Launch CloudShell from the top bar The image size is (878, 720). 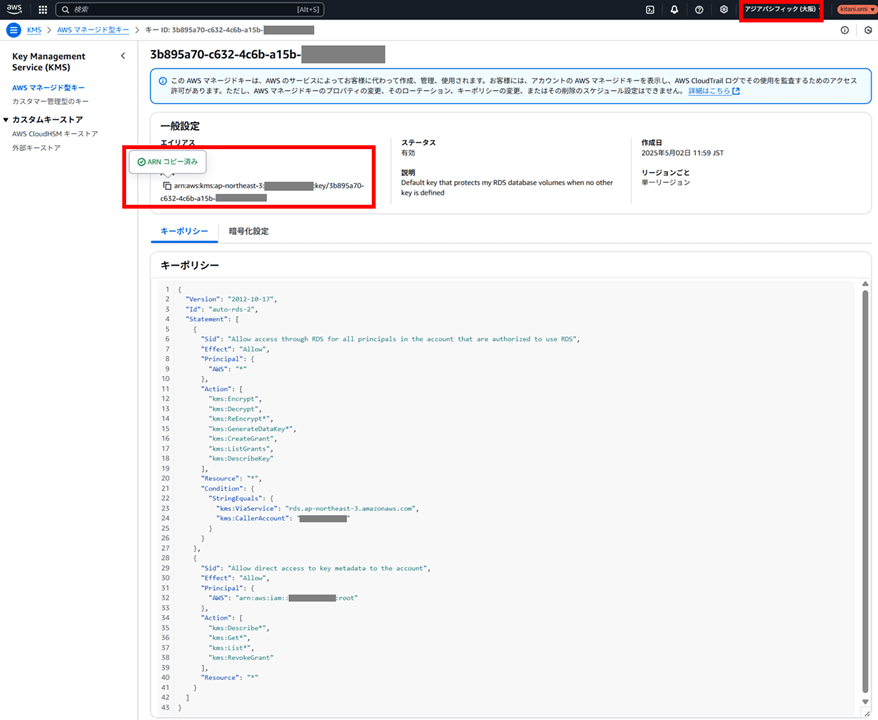pyautogui.click(x=650, y=10)
